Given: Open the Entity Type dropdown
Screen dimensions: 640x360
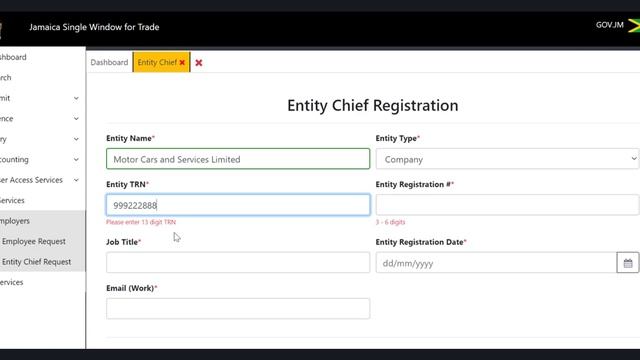Looking at the screenshot, I should point(507,159).
